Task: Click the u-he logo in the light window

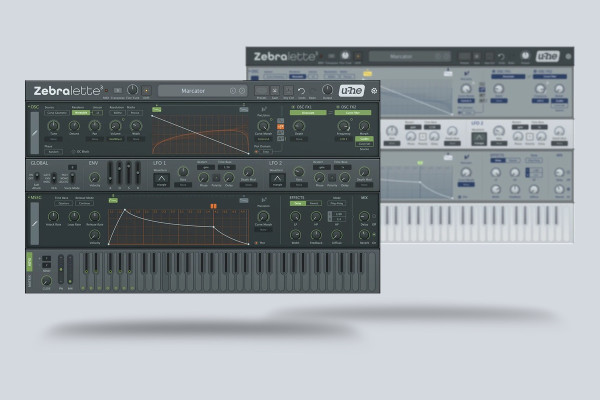Action: (x=548, y=56)
